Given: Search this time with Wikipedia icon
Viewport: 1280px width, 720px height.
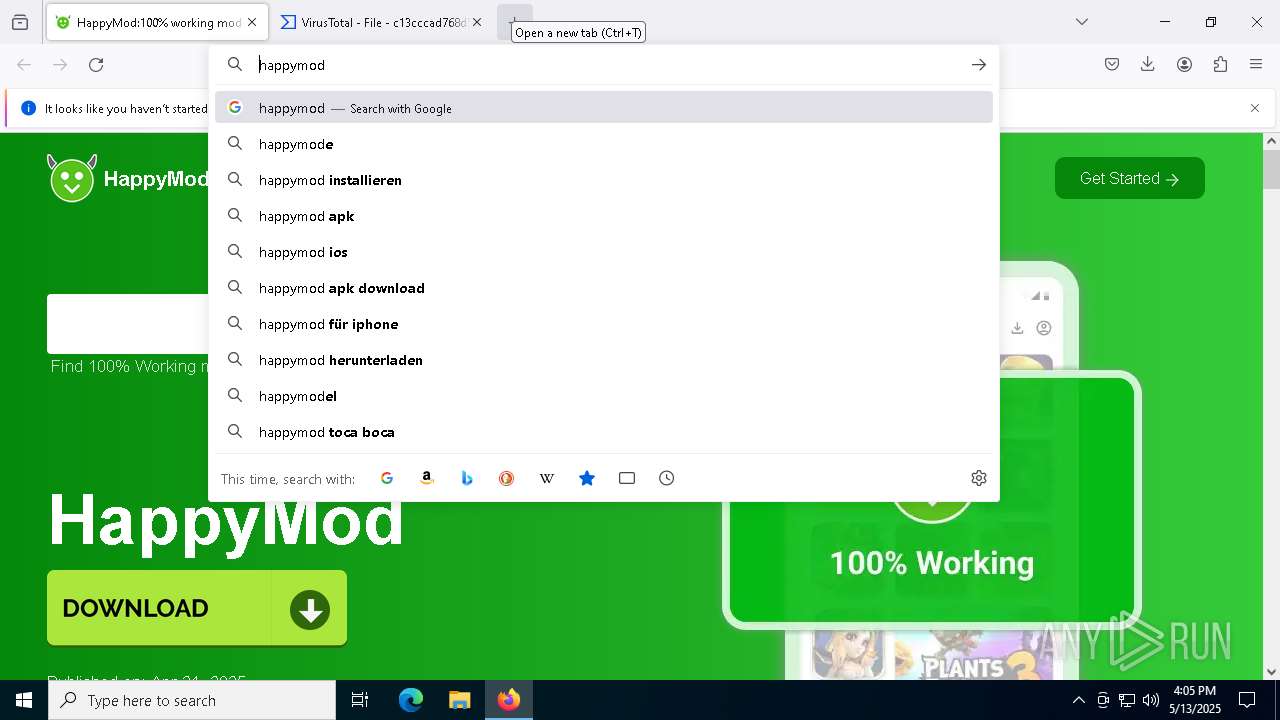Looking at the screenshot, I should [x=547, y=478].
